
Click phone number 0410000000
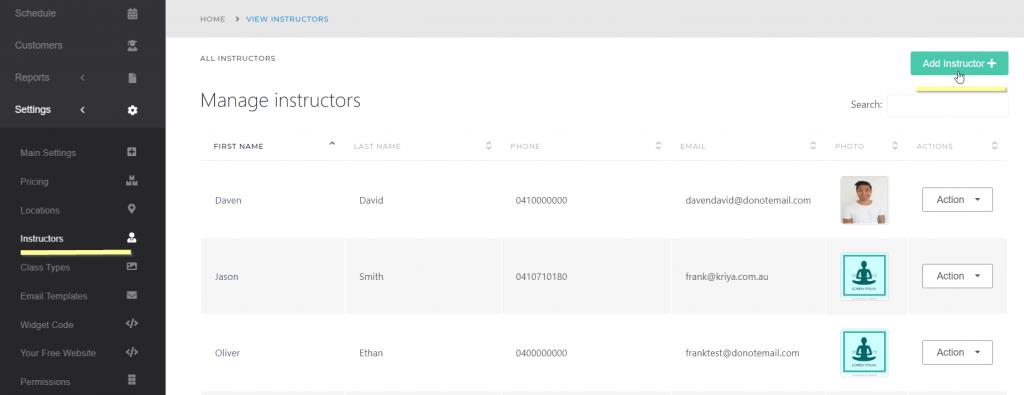pyautogui.click(x=541, y=200)
